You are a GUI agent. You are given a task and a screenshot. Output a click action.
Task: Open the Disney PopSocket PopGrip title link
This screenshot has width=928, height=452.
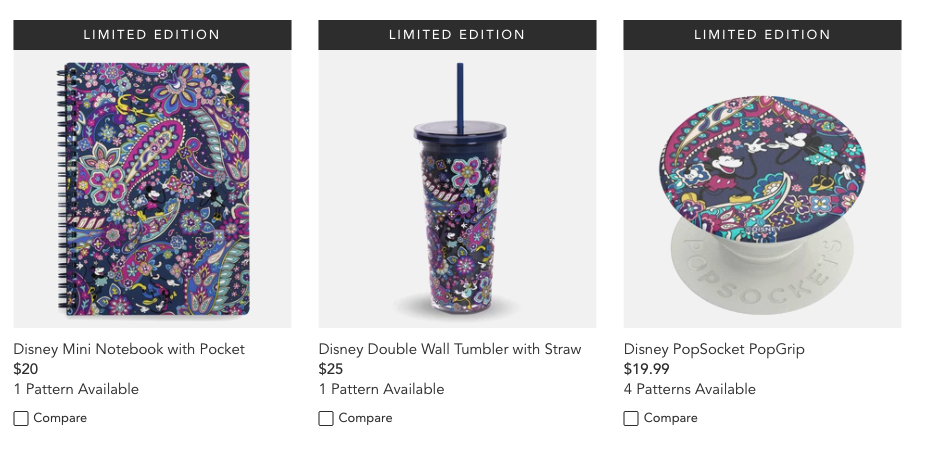(x=714, y=349)
